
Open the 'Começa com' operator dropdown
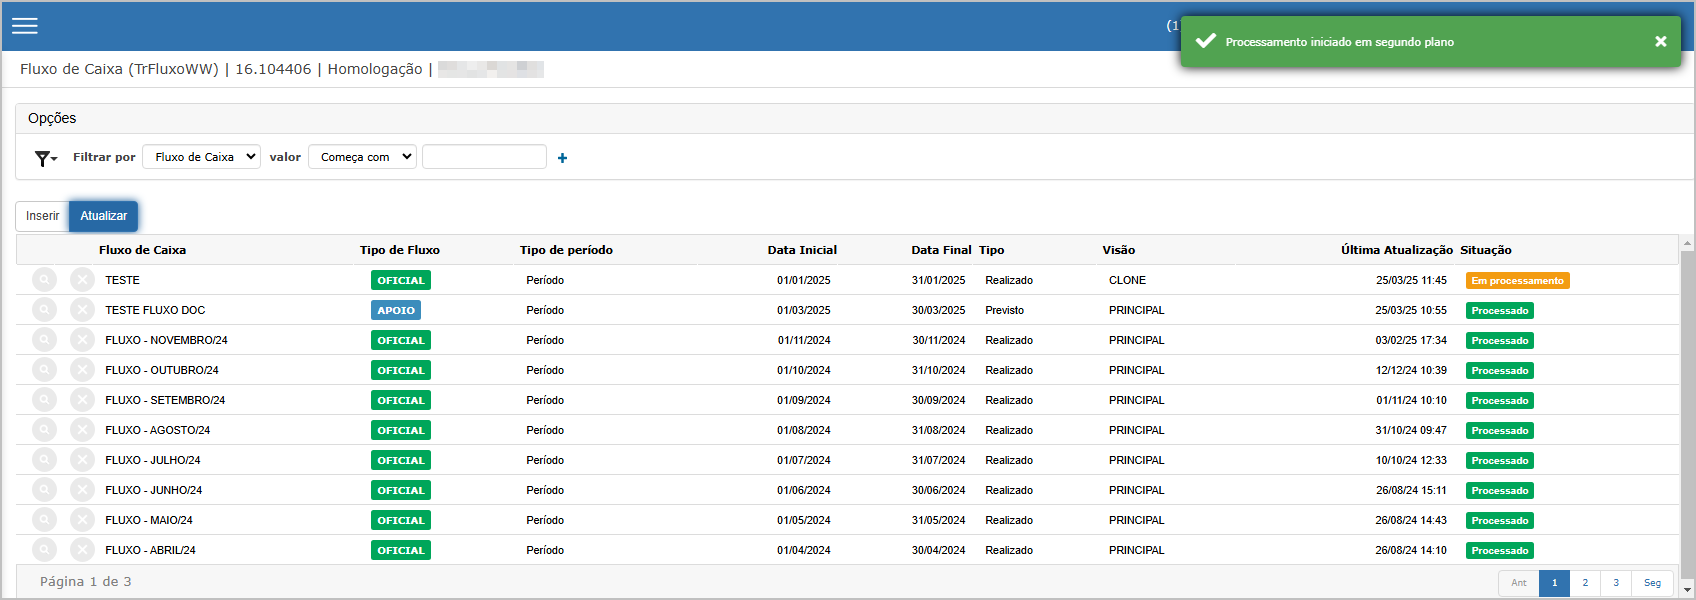coord(362,157)
